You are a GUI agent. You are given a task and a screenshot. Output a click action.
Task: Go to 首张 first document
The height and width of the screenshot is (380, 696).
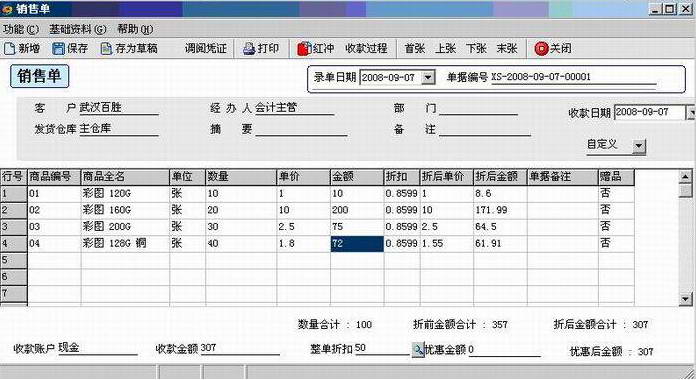[415, 48]
